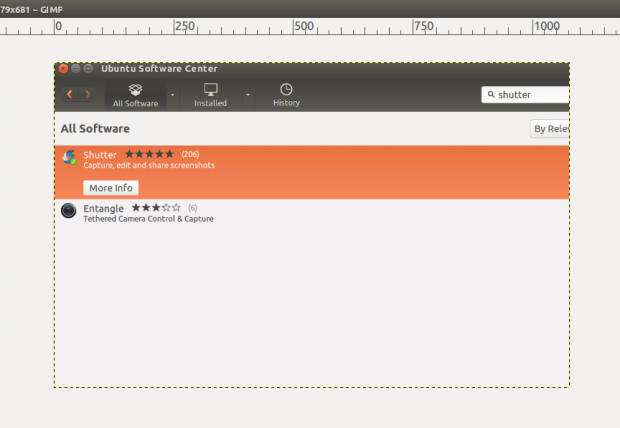620x428 pixels.
Task: Select the Shutter app name text
Action: point(100,155)
